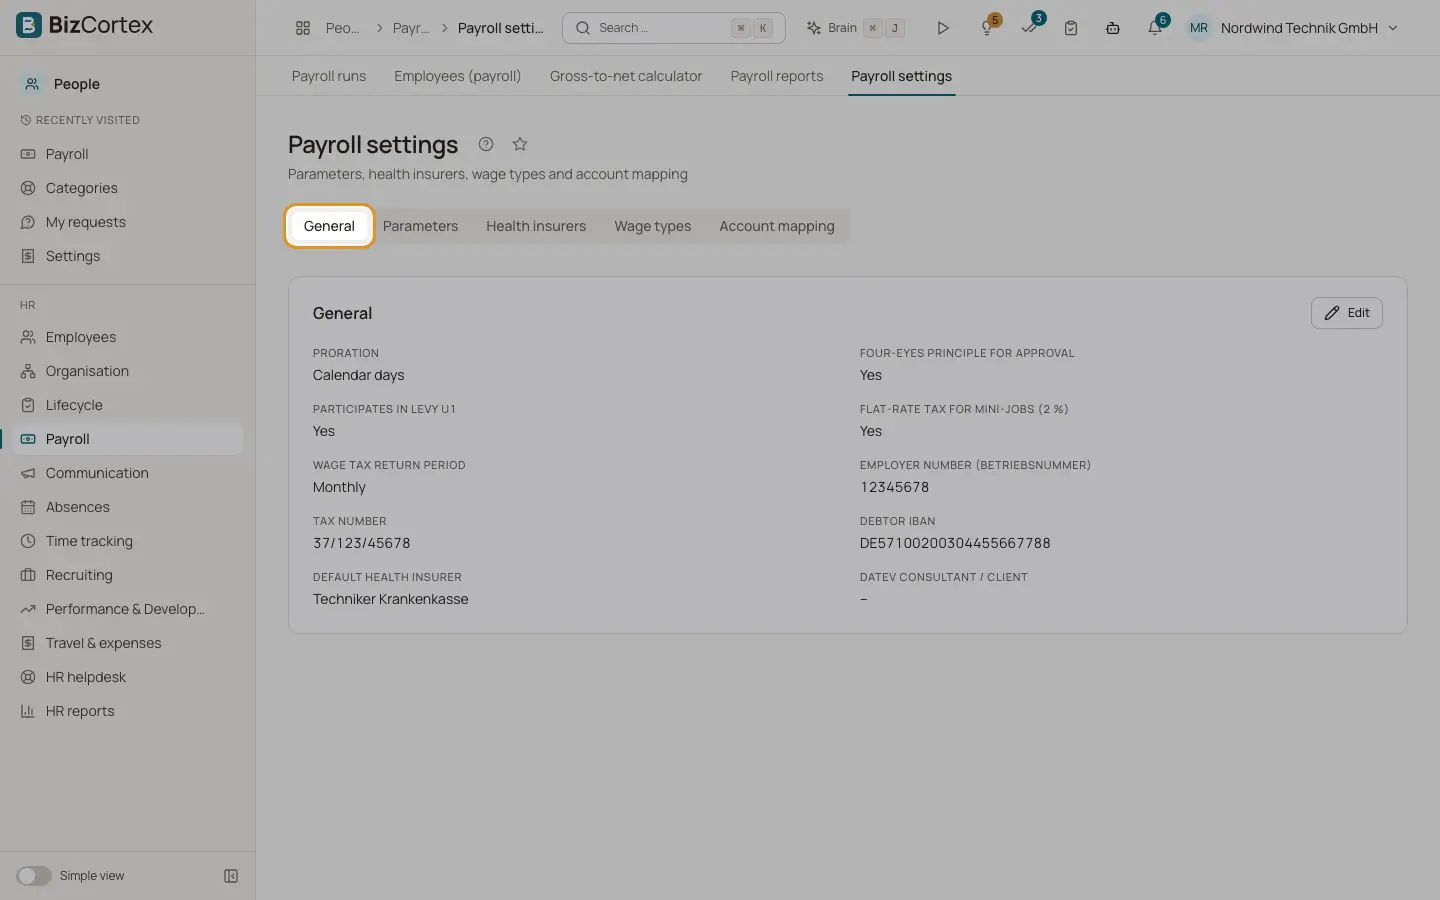
Task: Click the help question mark beside Payroll settings
Action: 486,144
